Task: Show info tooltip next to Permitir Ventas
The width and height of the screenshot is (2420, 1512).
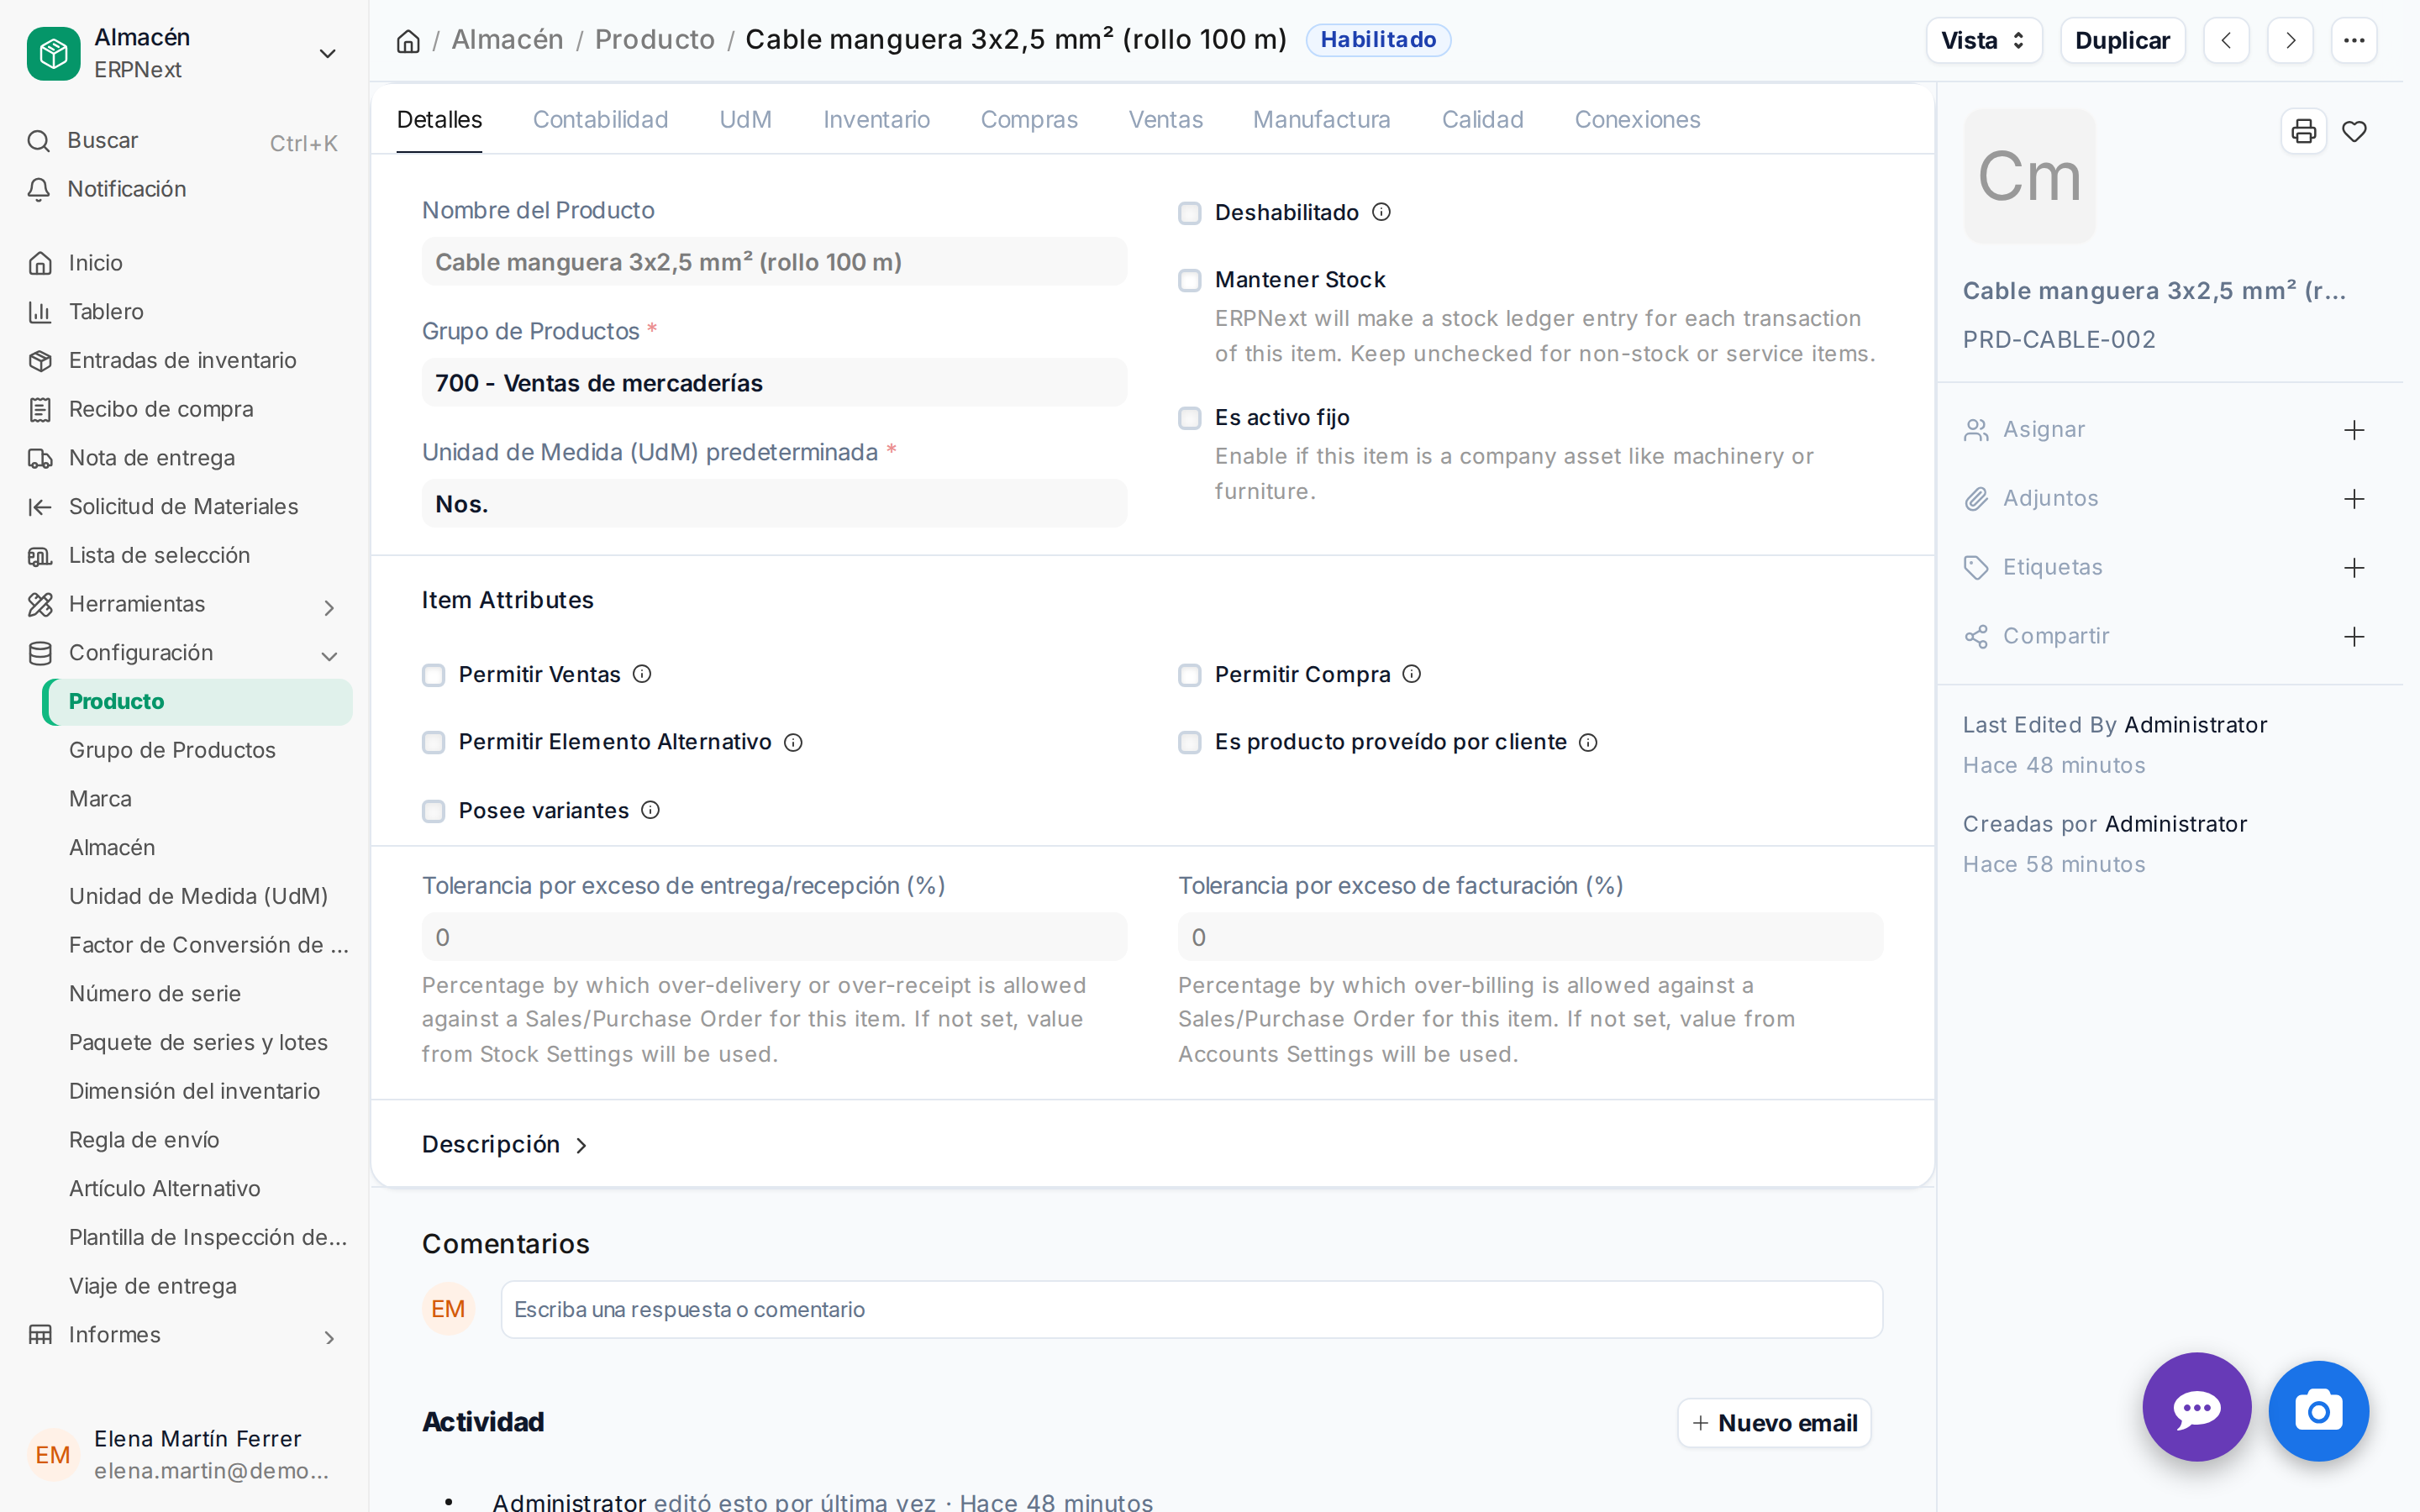Action: (x=642, y=674)
